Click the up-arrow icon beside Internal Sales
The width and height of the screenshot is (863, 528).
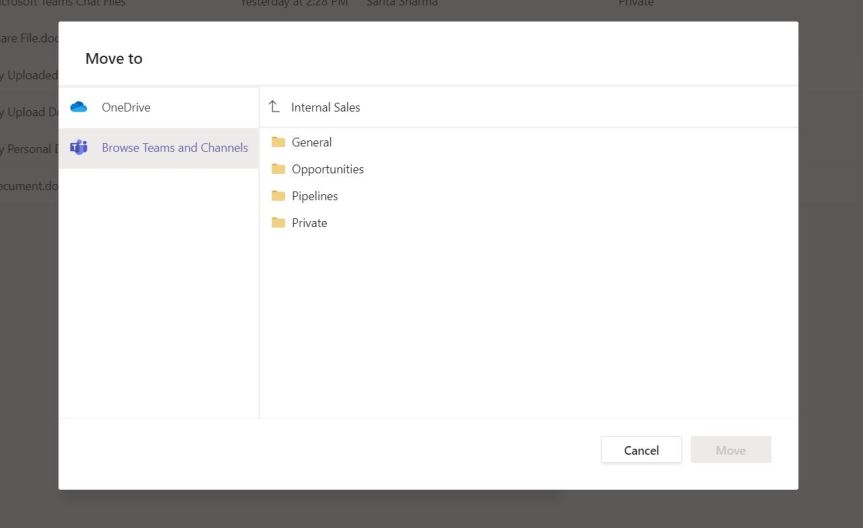click(x=274, y=107)
